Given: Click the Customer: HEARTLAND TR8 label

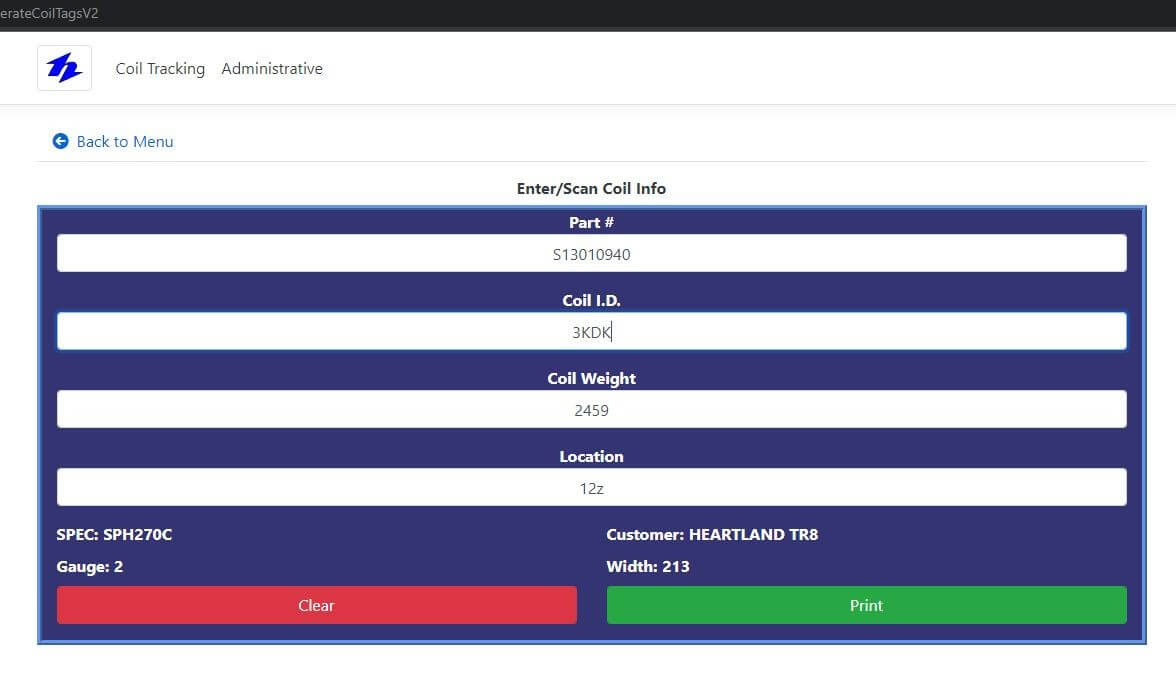Looking at the screenshot, I should click(x=712, y=534).
